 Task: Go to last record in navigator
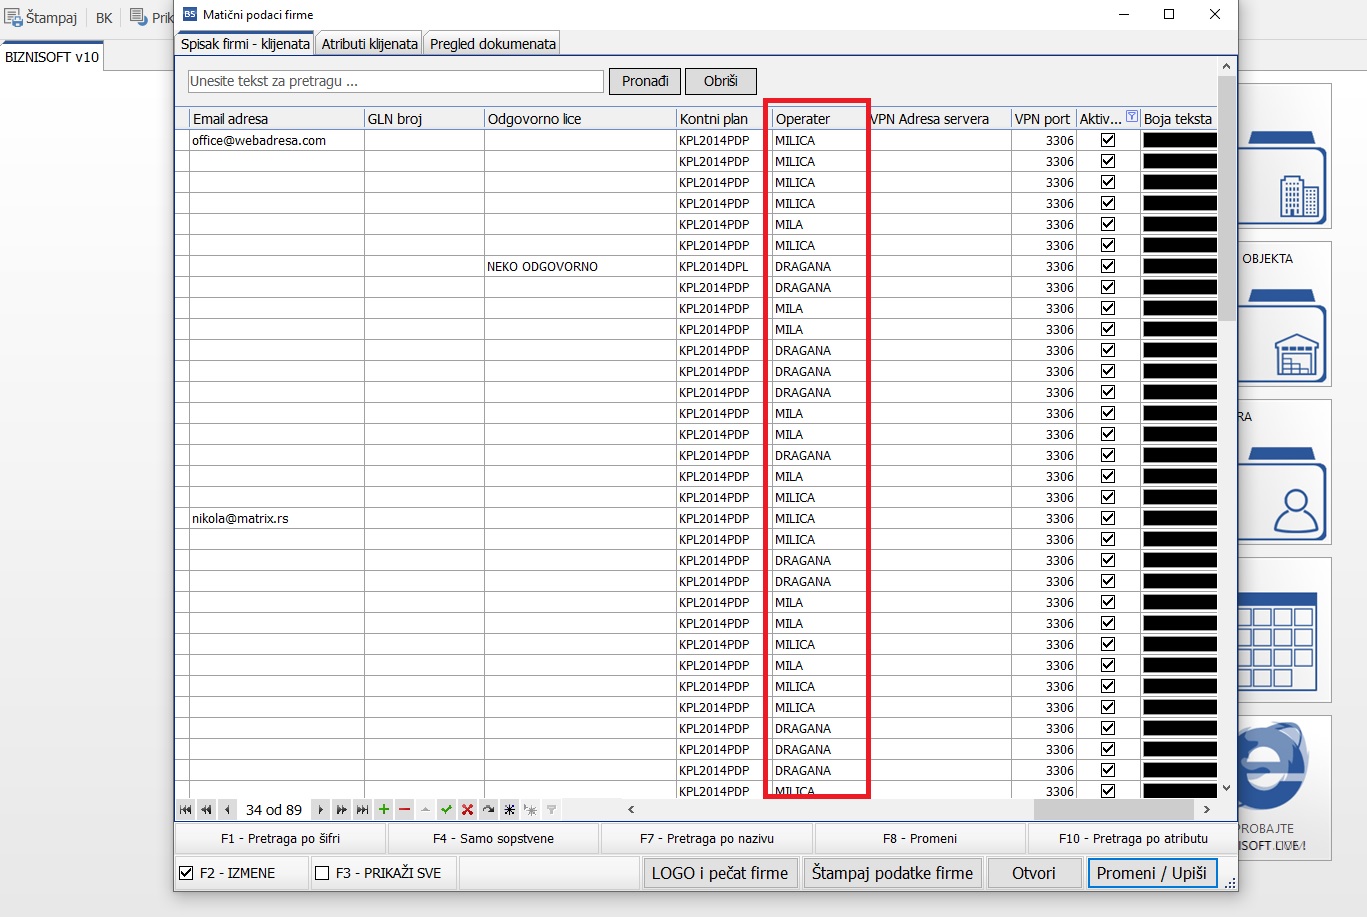(362, 810)
